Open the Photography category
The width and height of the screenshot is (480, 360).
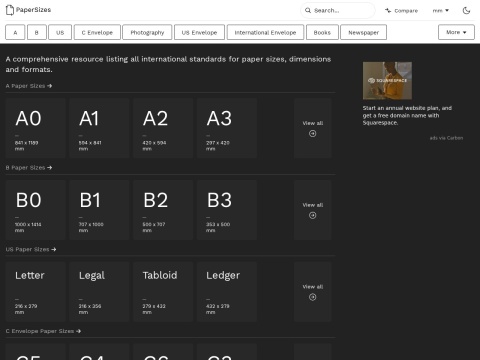pos(147,32)
